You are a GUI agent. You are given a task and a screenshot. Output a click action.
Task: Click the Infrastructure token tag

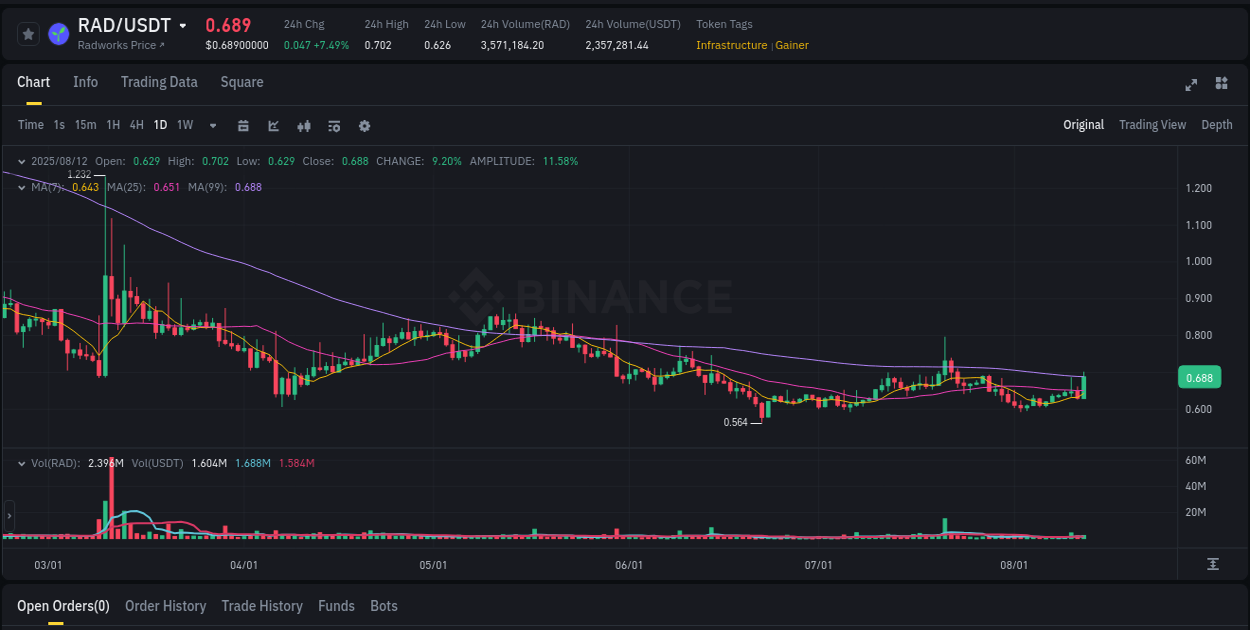point(734,45)
